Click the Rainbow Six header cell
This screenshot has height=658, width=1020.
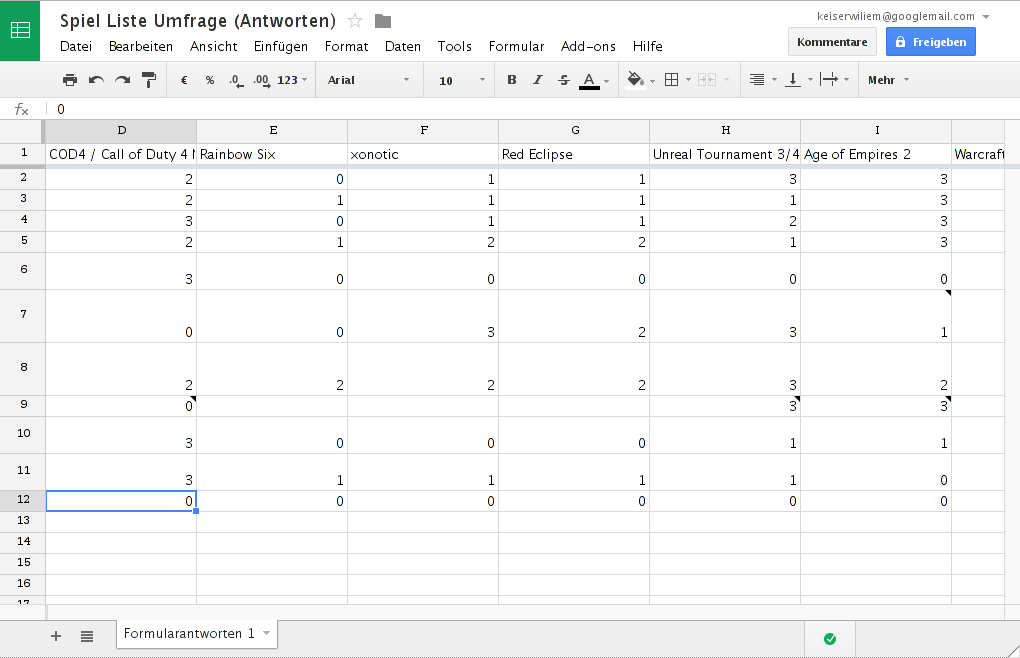272,155
